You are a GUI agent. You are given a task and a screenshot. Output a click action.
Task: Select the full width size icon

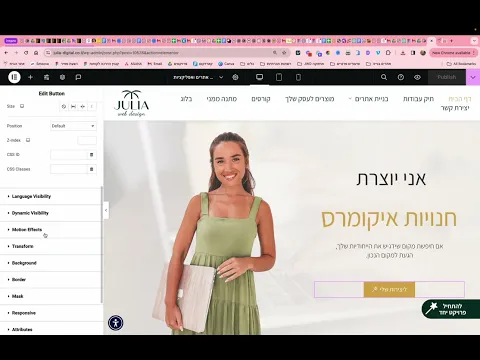73,107
